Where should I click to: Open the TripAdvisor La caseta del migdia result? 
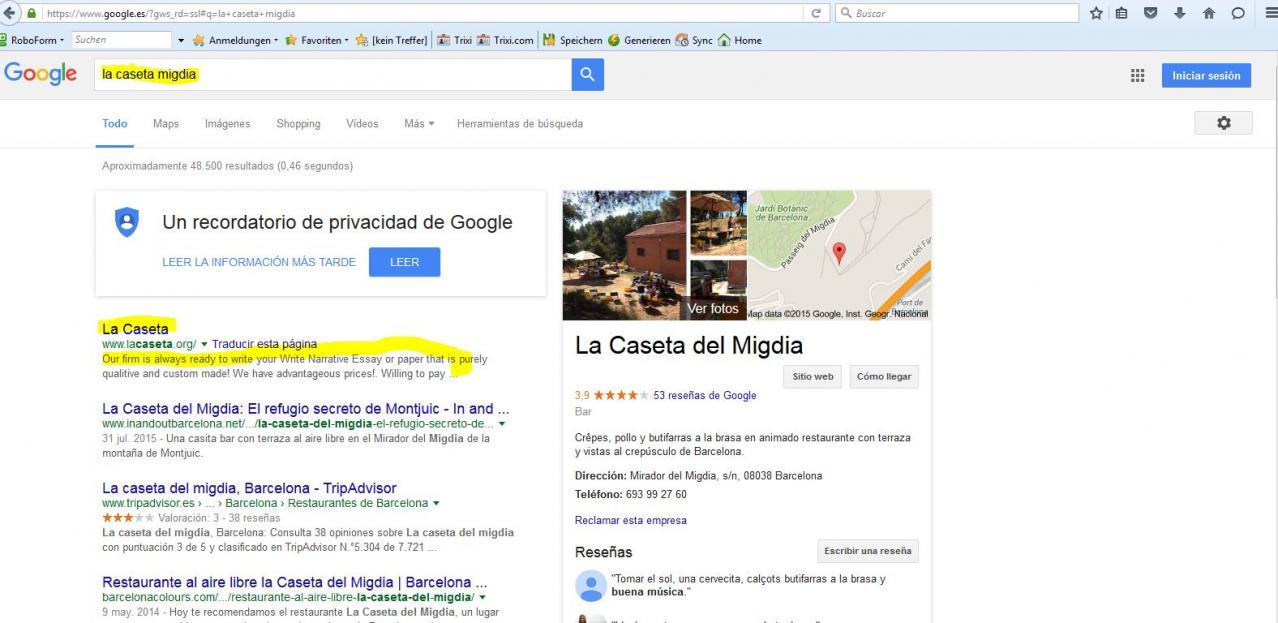tap(249, 488)
